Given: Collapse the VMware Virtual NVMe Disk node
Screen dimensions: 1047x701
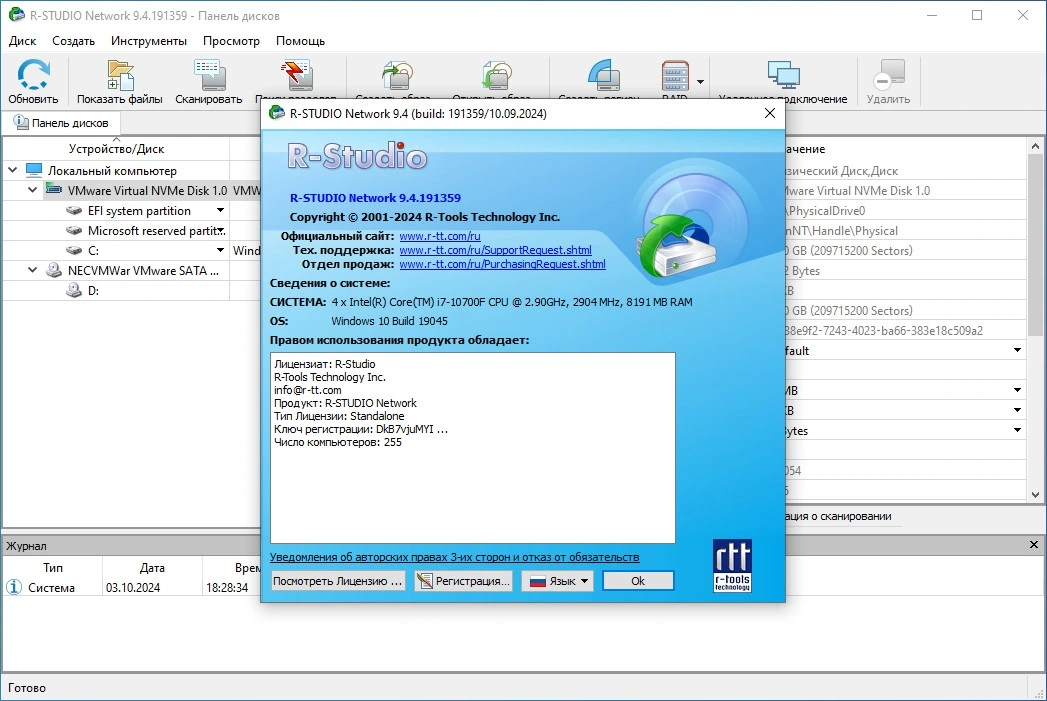Looking at the screenshot, I should pos(32,190).
